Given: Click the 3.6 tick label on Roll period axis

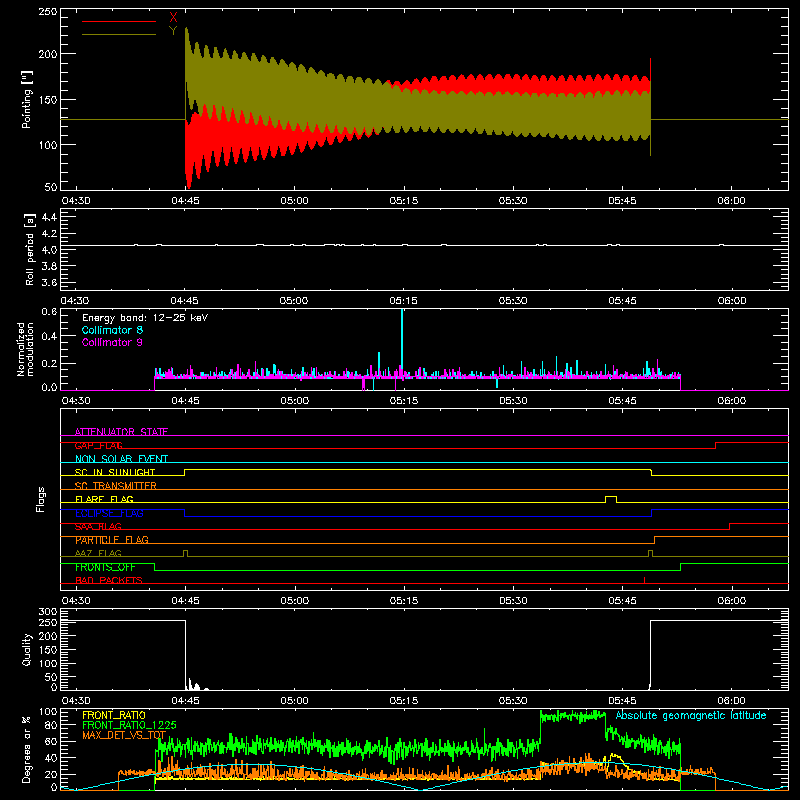Looking at the screenshot, I should [x=49, y=282].
